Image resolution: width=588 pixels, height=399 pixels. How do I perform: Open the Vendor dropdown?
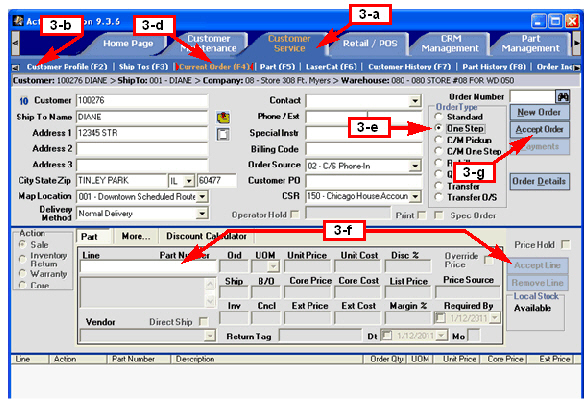coord(210,335)
